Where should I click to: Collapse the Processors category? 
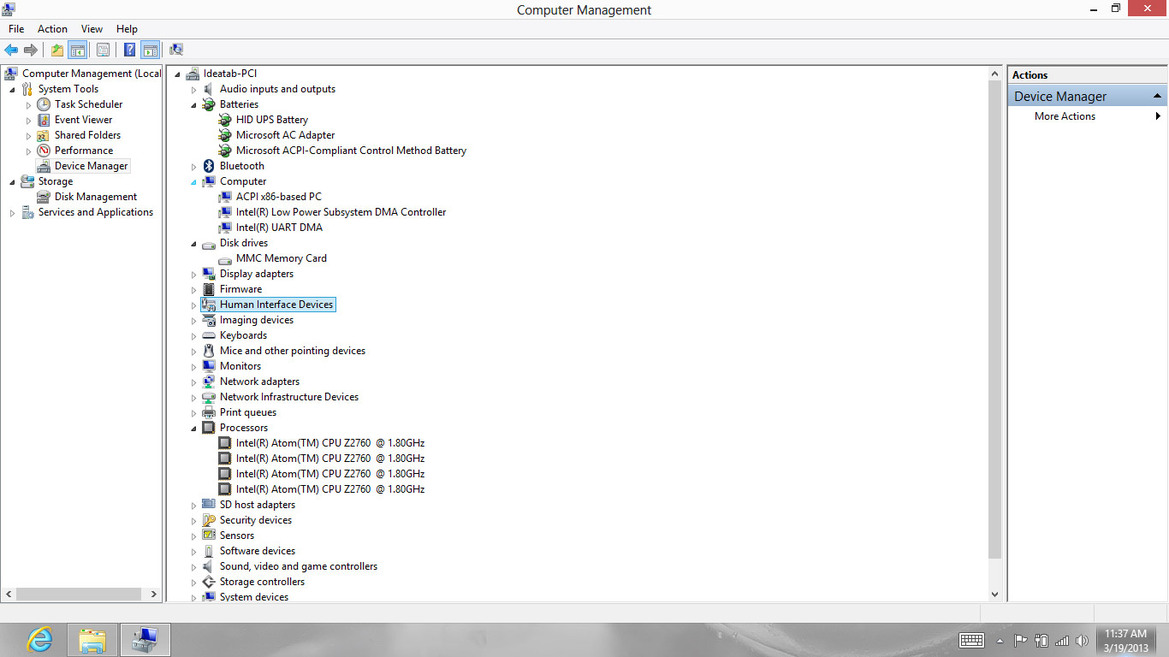pos(194,429)
